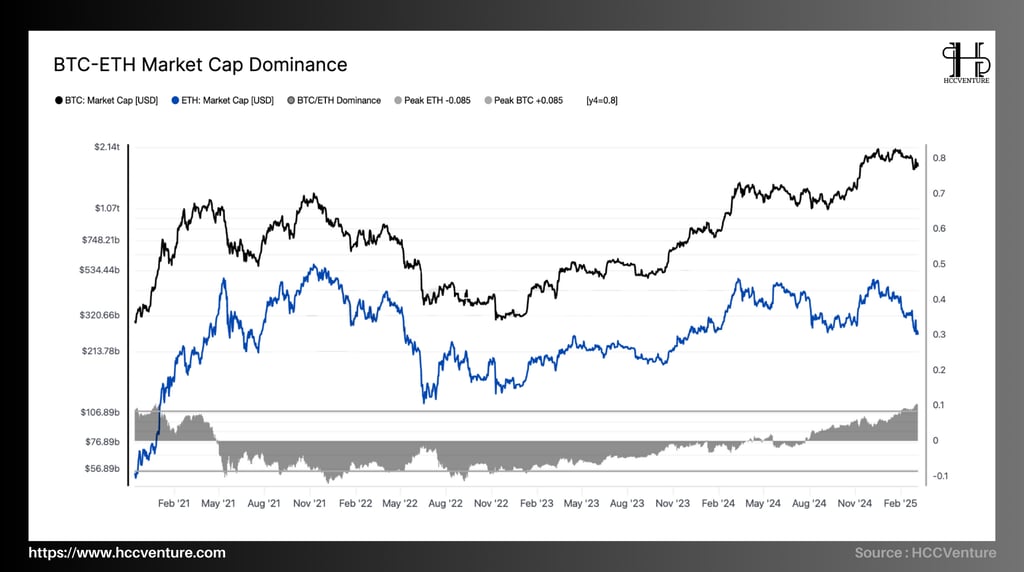Click the HCCVenture logo
This screenshot has width=1024, height=572.
(966, 63)
